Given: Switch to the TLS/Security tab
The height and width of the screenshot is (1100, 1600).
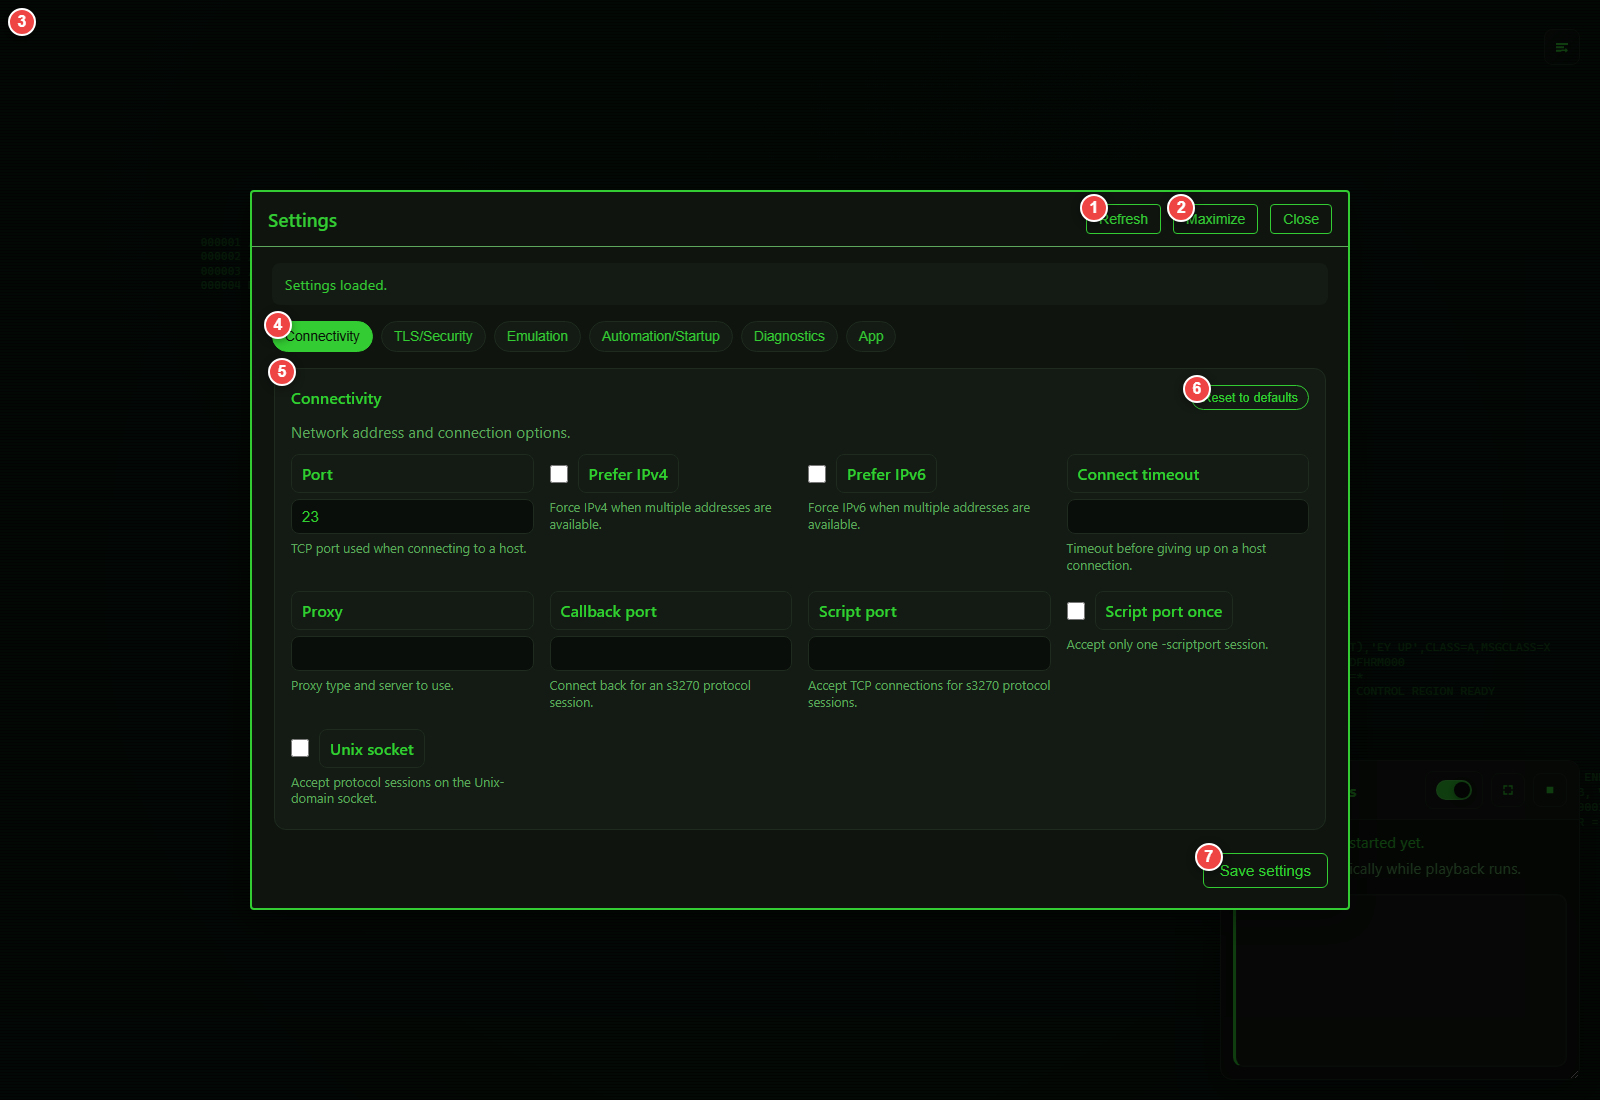Looking at the screenshot, I should pyautogui.click(x=433, y=336).
